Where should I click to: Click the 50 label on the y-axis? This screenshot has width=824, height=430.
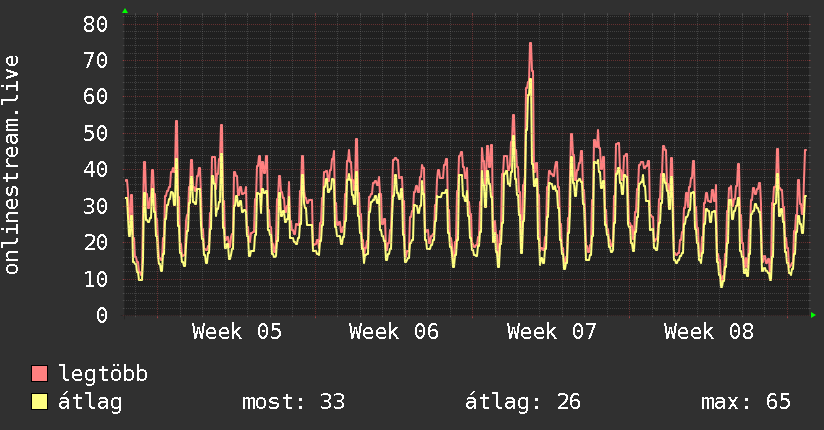tap(95, 133)
